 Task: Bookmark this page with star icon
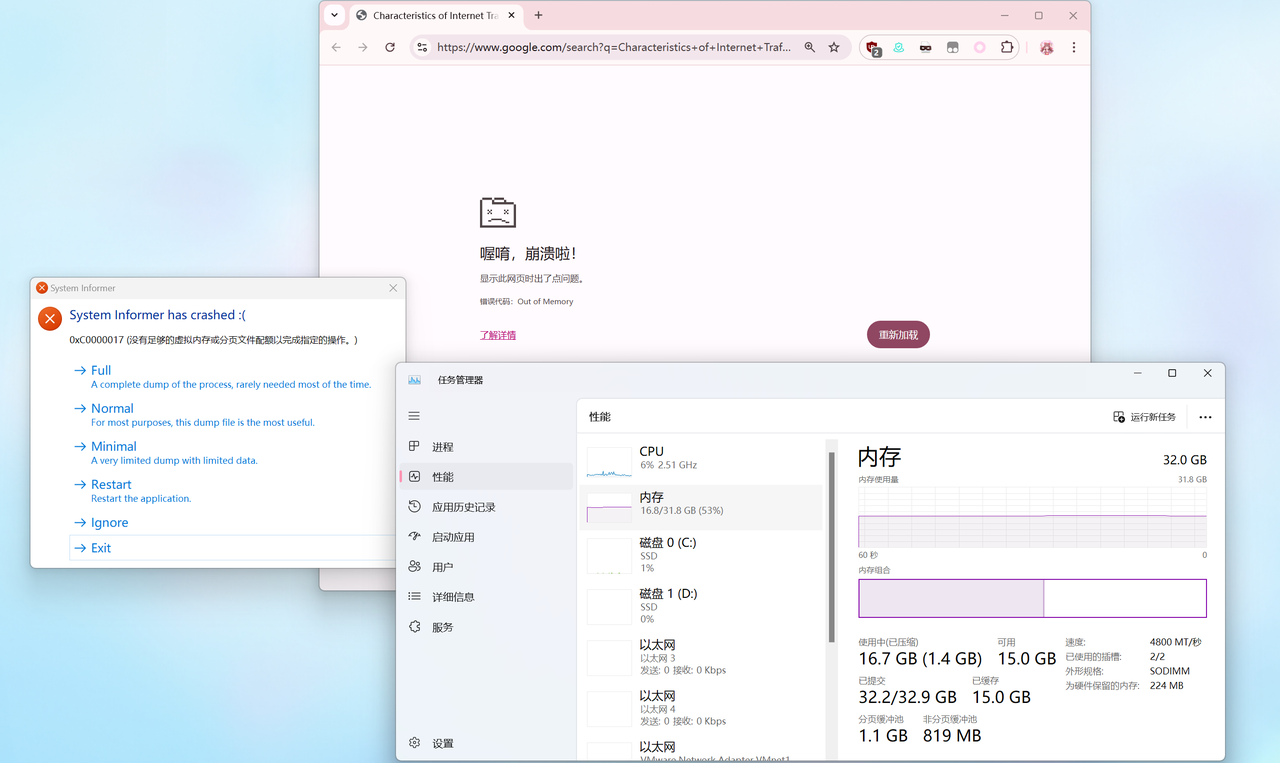point(834,47)
